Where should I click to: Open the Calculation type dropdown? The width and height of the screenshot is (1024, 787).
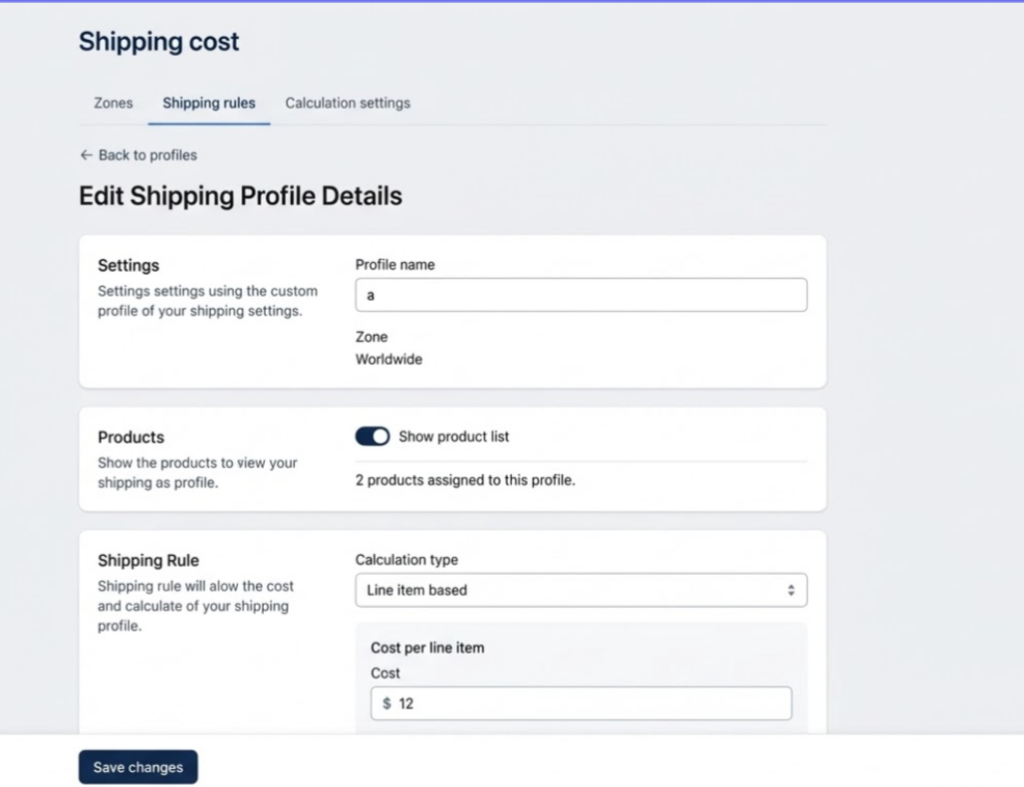pos(580,590)
